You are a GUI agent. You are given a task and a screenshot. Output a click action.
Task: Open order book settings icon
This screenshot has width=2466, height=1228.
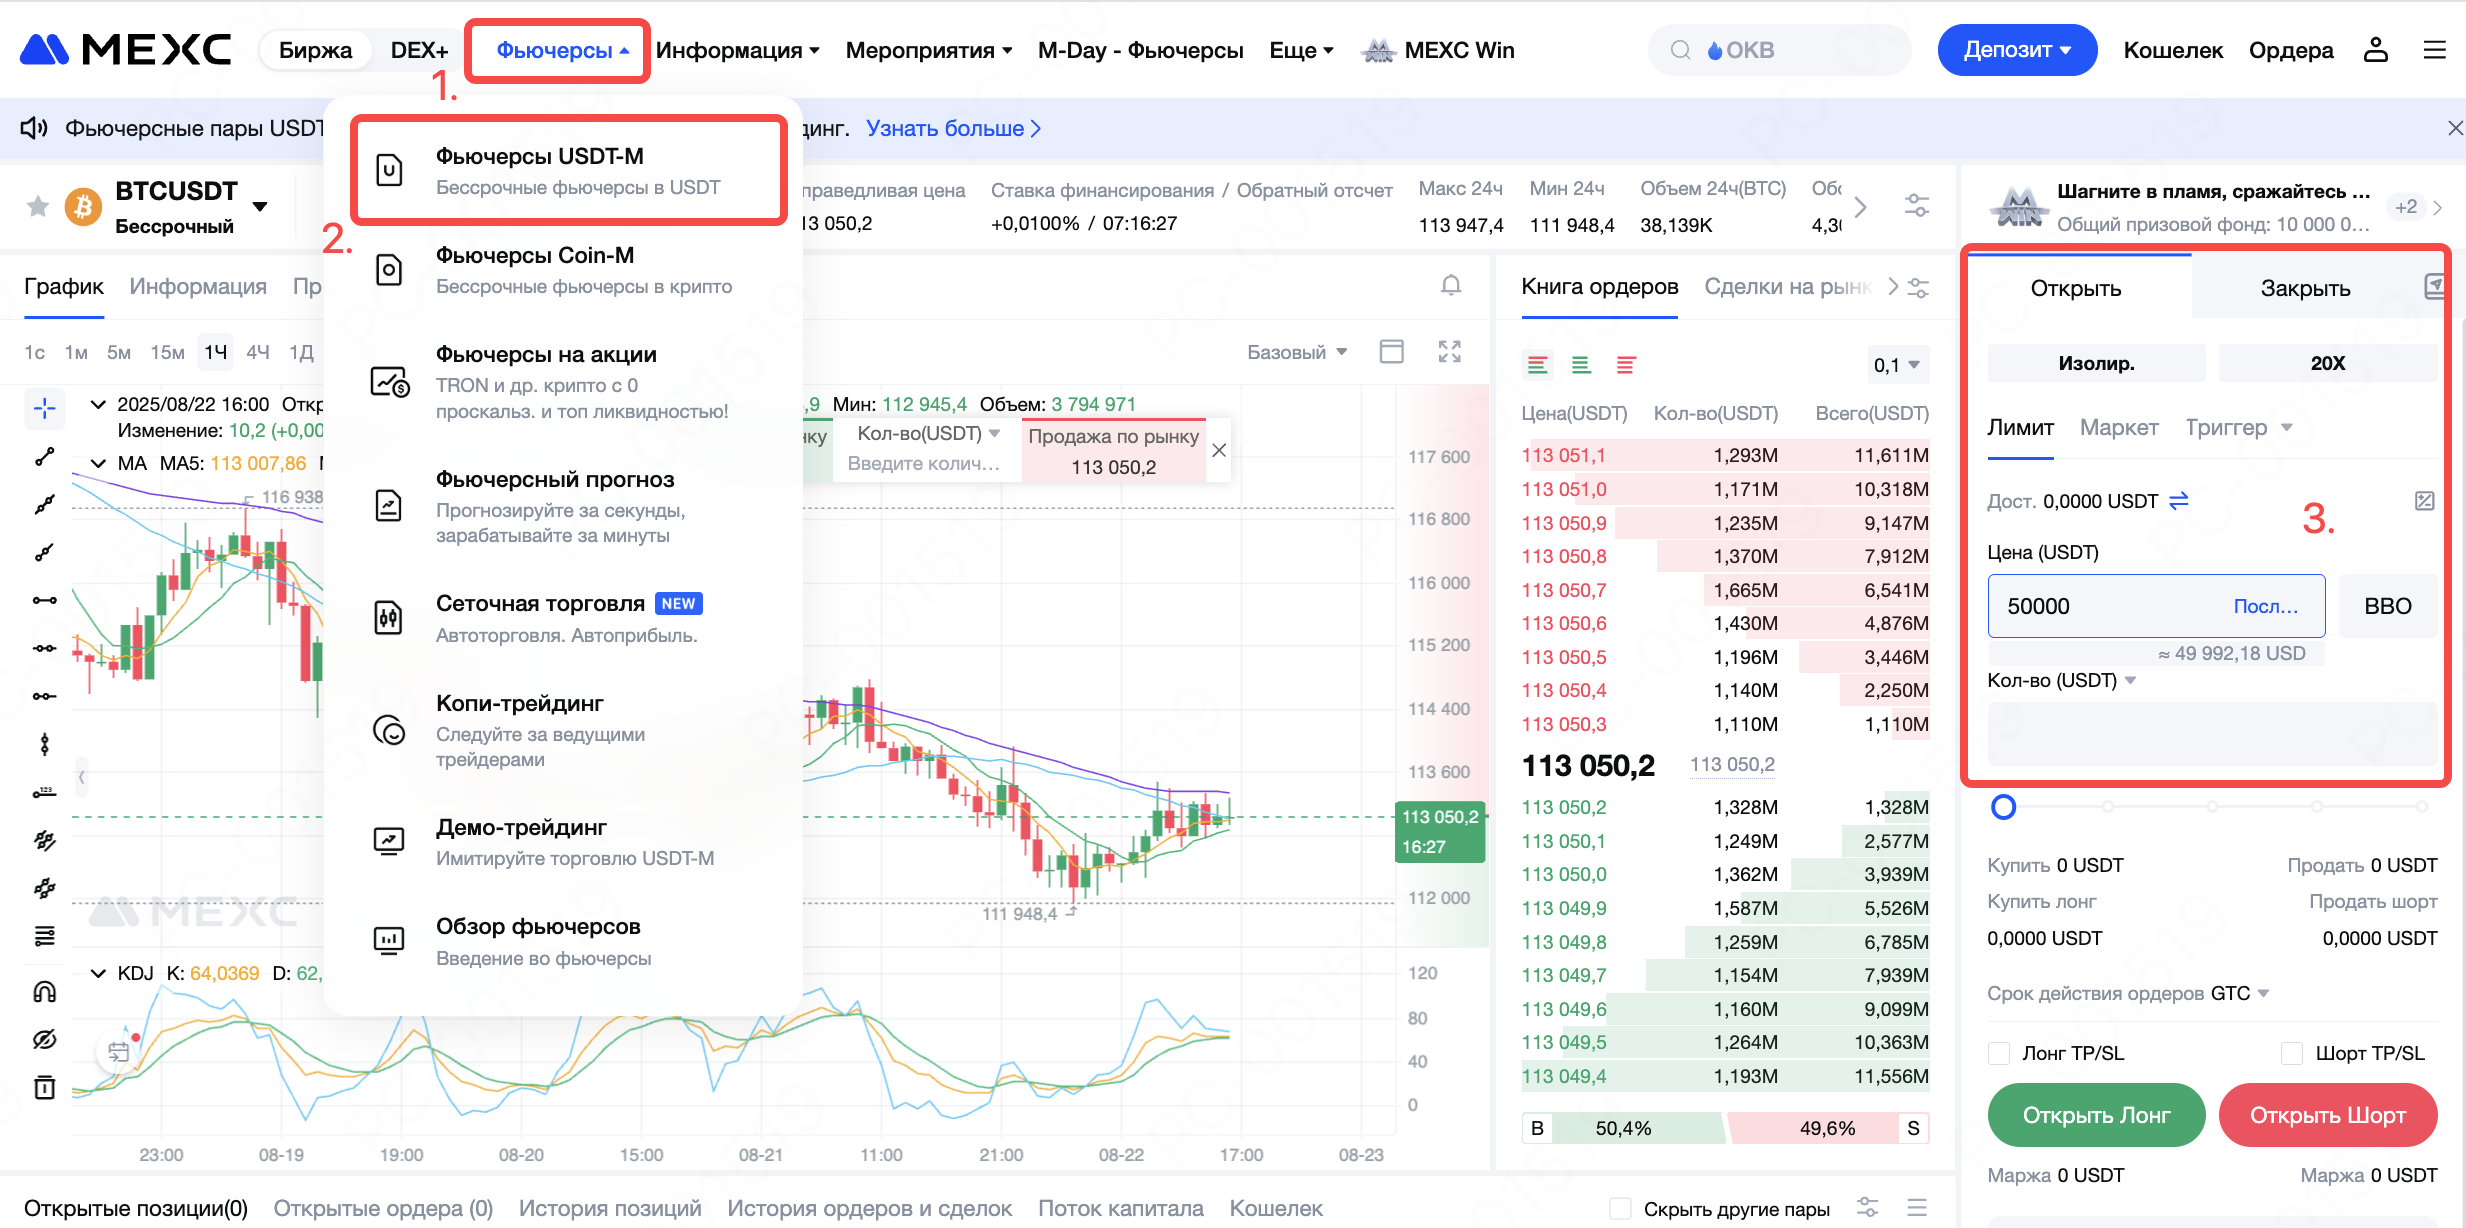1918,287
